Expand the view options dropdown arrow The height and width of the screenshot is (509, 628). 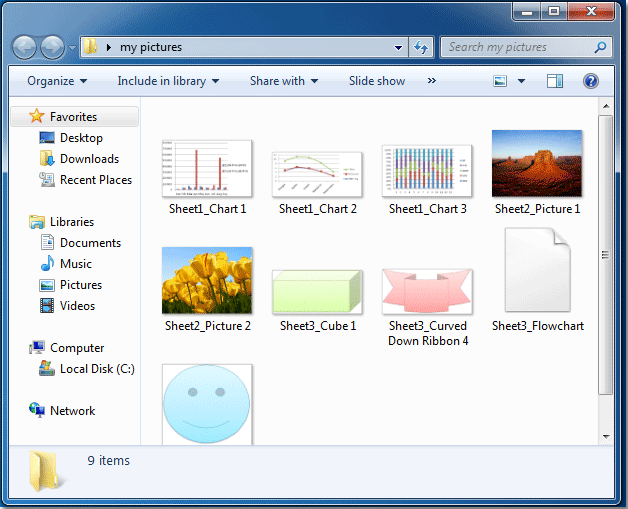(521, 81)
